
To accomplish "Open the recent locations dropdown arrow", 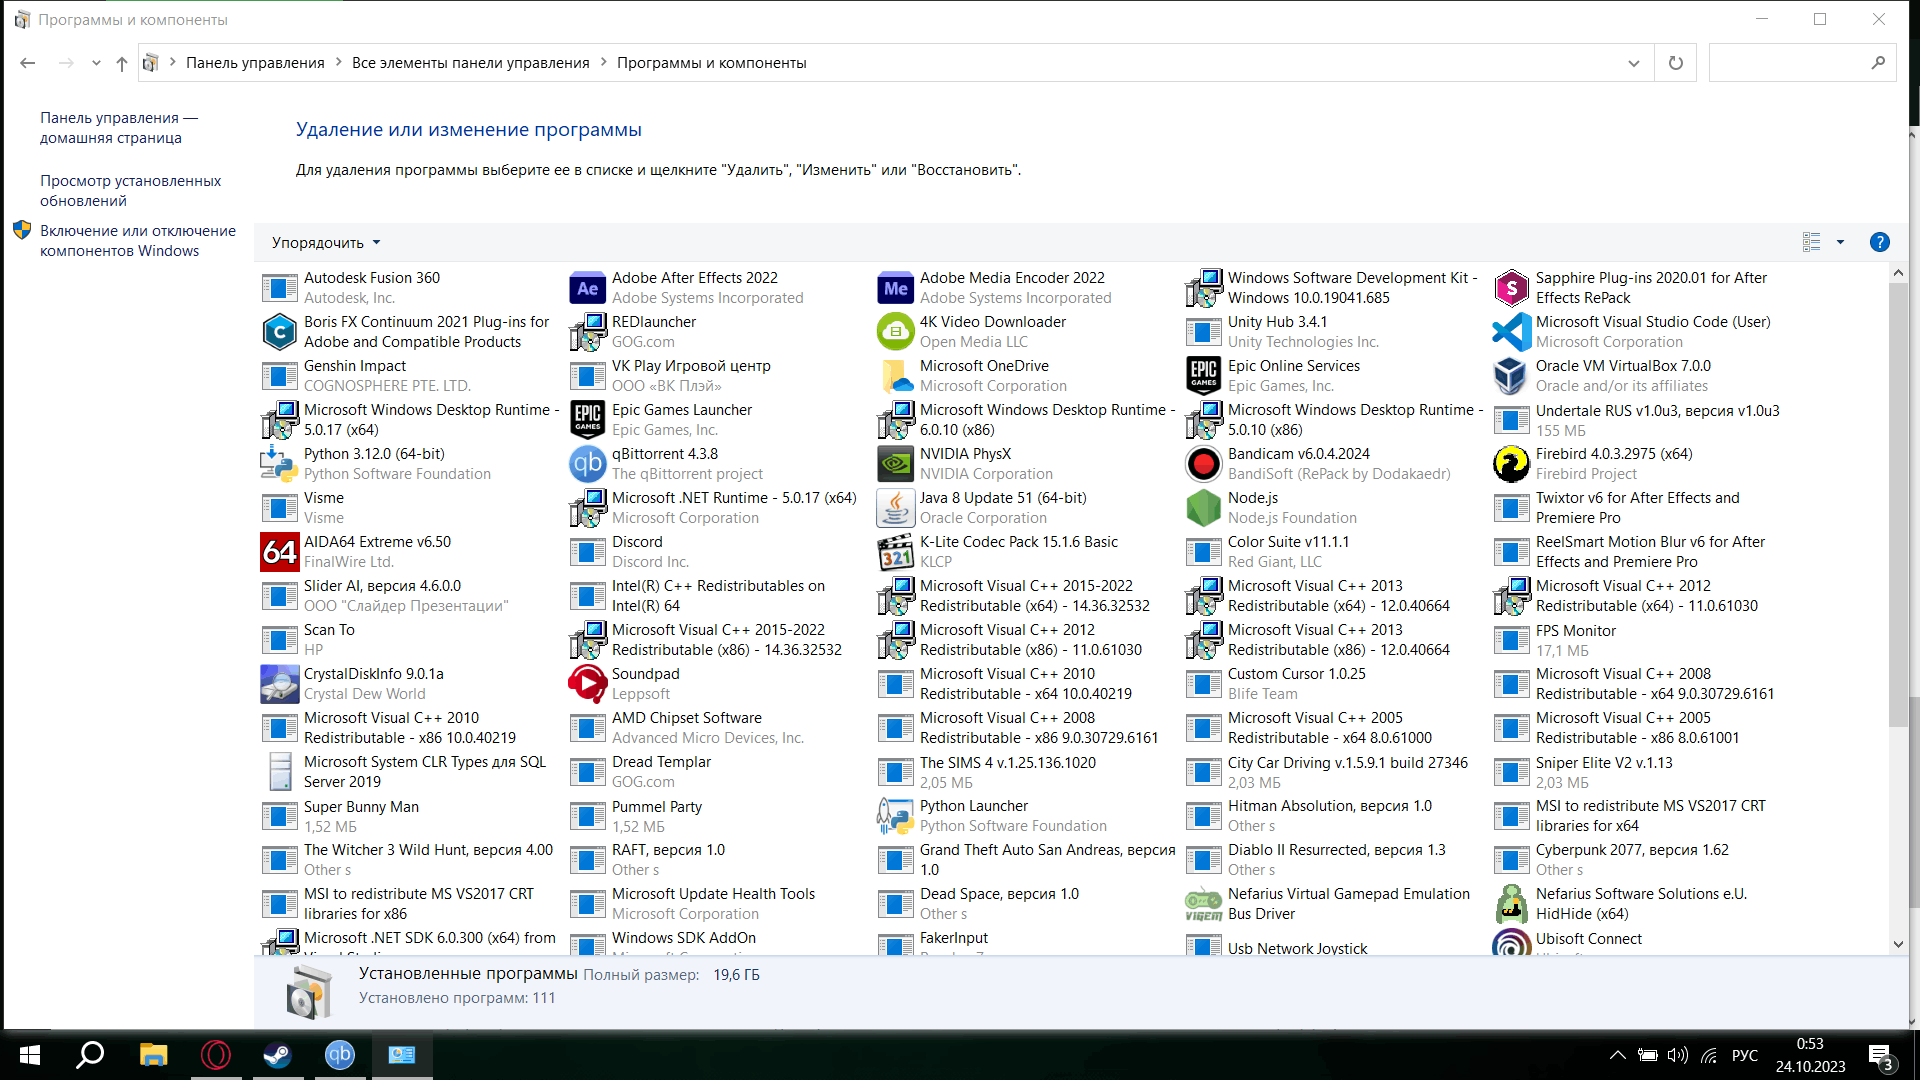I will tap(96, 63).
